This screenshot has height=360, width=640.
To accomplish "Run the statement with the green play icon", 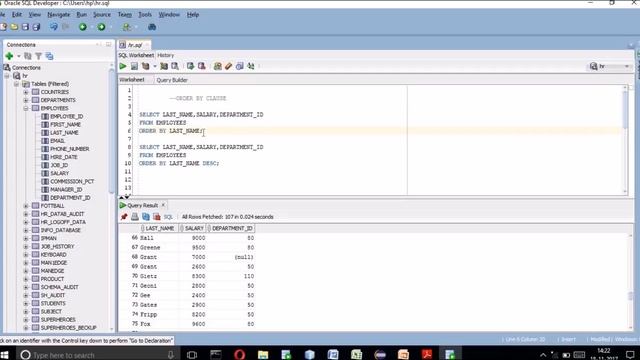I will [x=123, y=66].
